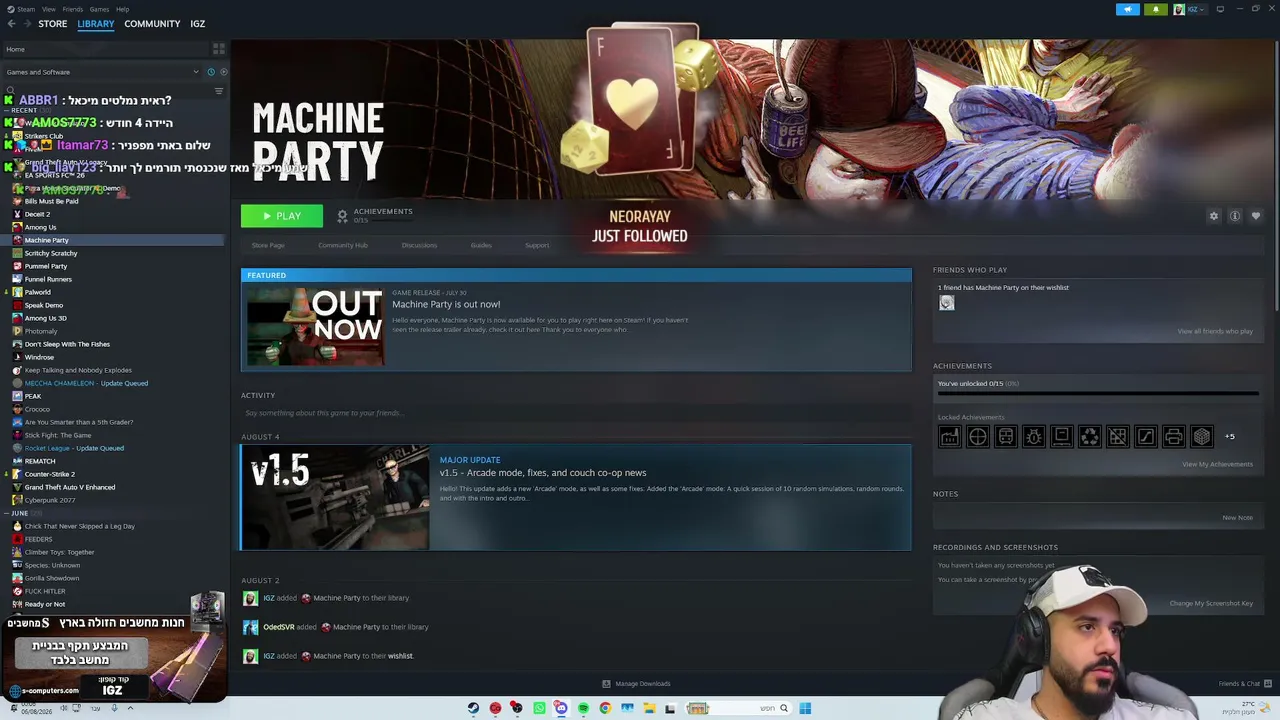This screenshot has width=1280, height=720.
Task: Expand the +5 more achievements
Action: [1230, 436]
